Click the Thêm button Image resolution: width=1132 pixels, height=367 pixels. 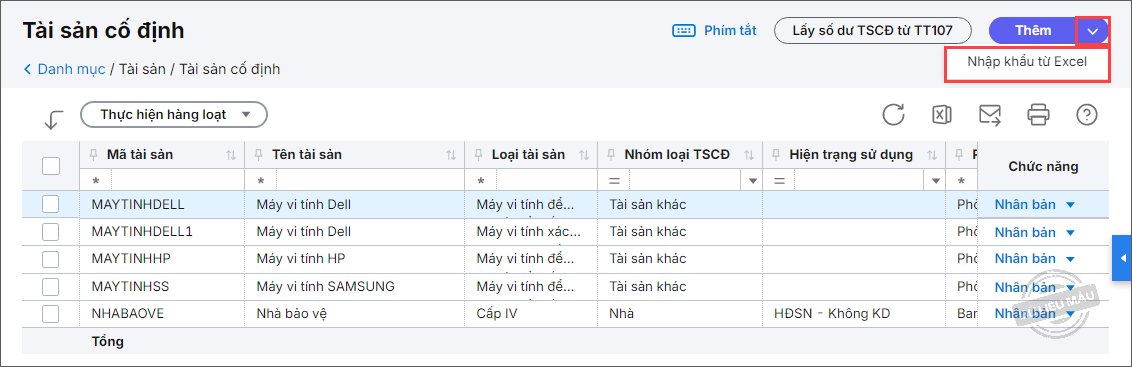(x=1033, y=30)
